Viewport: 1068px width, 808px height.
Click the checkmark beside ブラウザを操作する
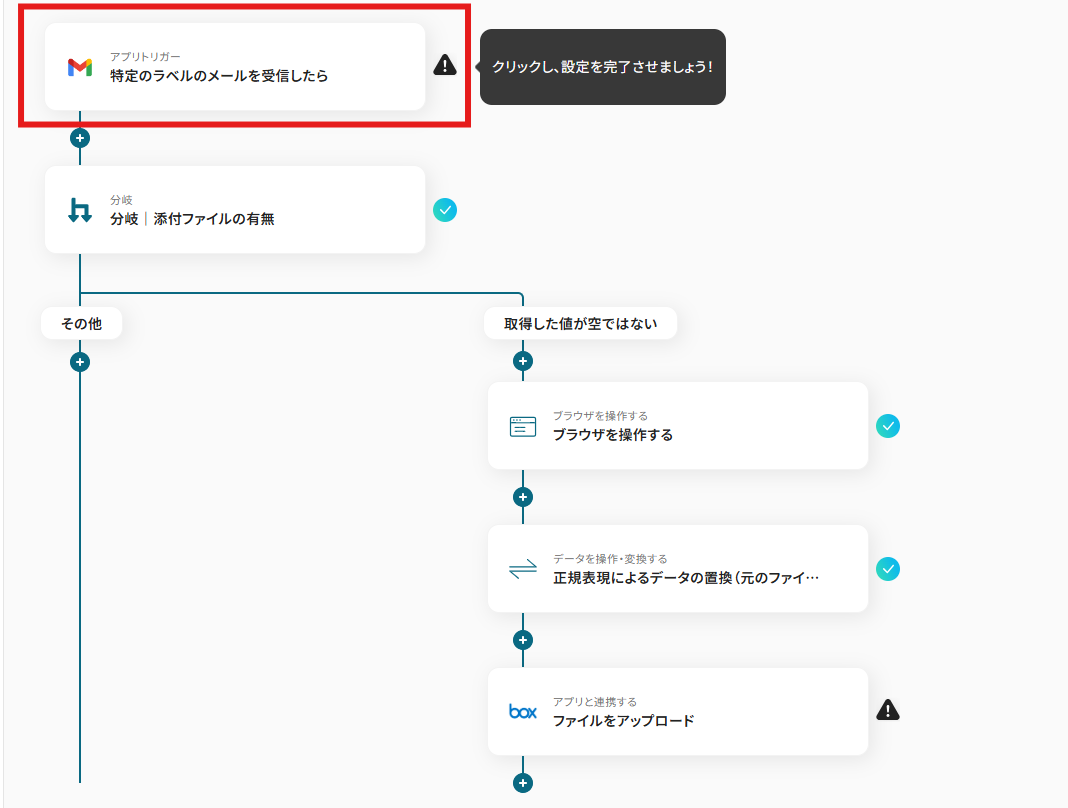[888, 426]
